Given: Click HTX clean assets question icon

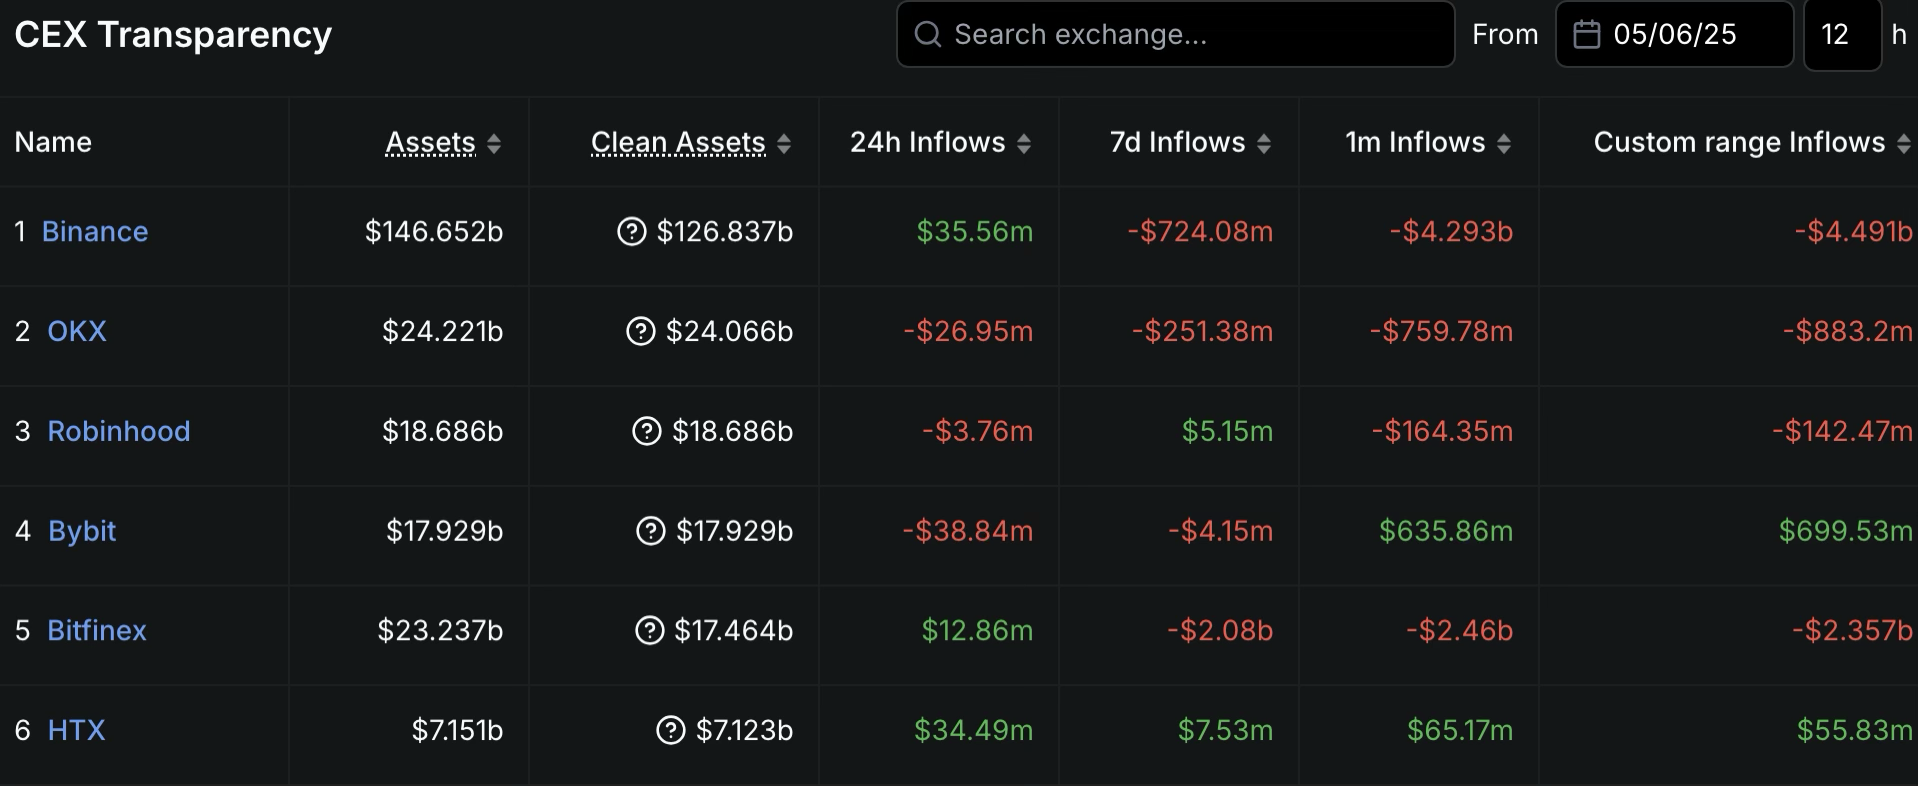Looking at the screenshot, I should pyautogui.click(x=670, y=731).
